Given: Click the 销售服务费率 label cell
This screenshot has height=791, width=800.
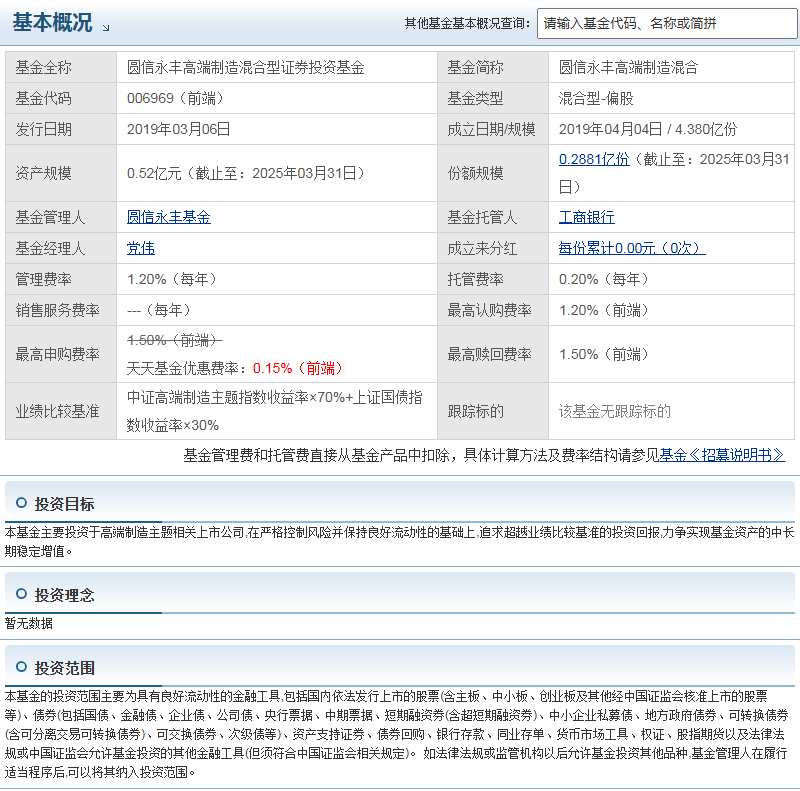Looking at the screenshot, I should (x=61, y=310).
